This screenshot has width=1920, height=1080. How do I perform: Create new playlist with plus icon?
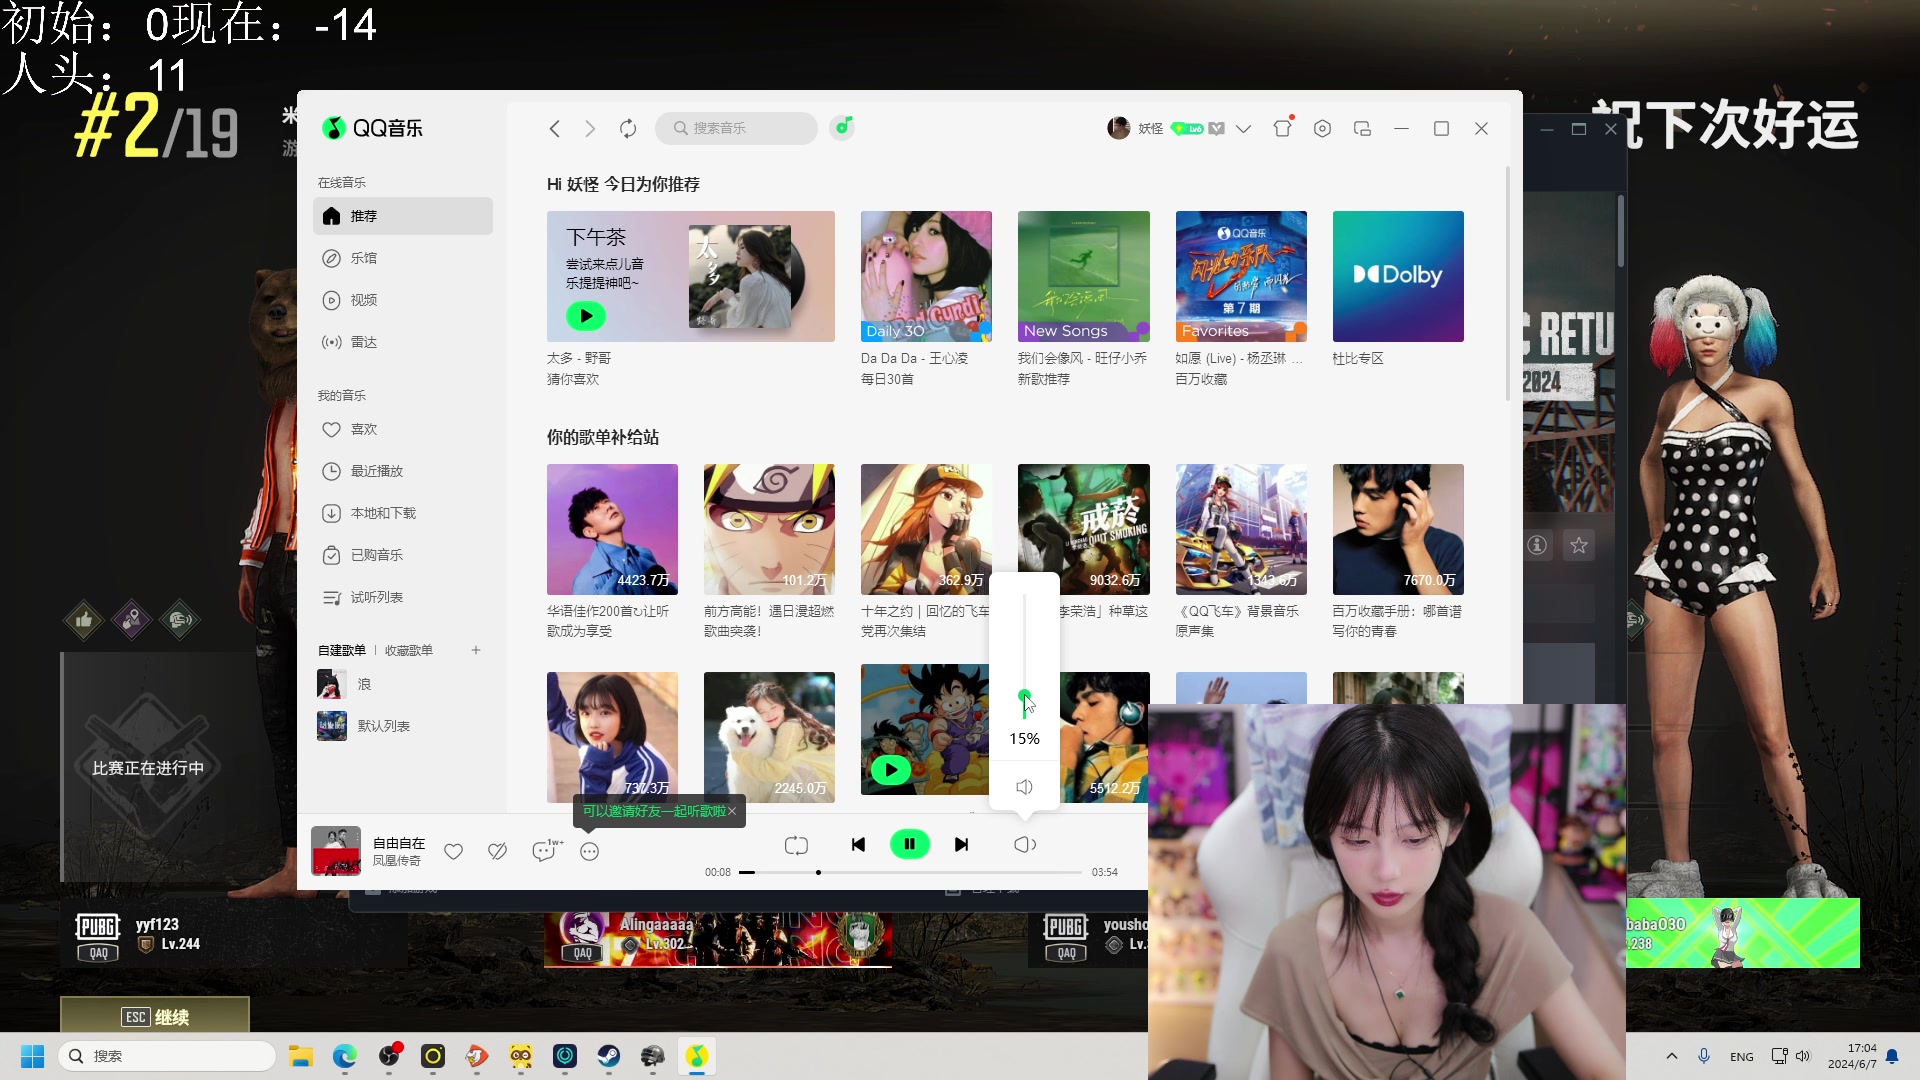point(476,650)
